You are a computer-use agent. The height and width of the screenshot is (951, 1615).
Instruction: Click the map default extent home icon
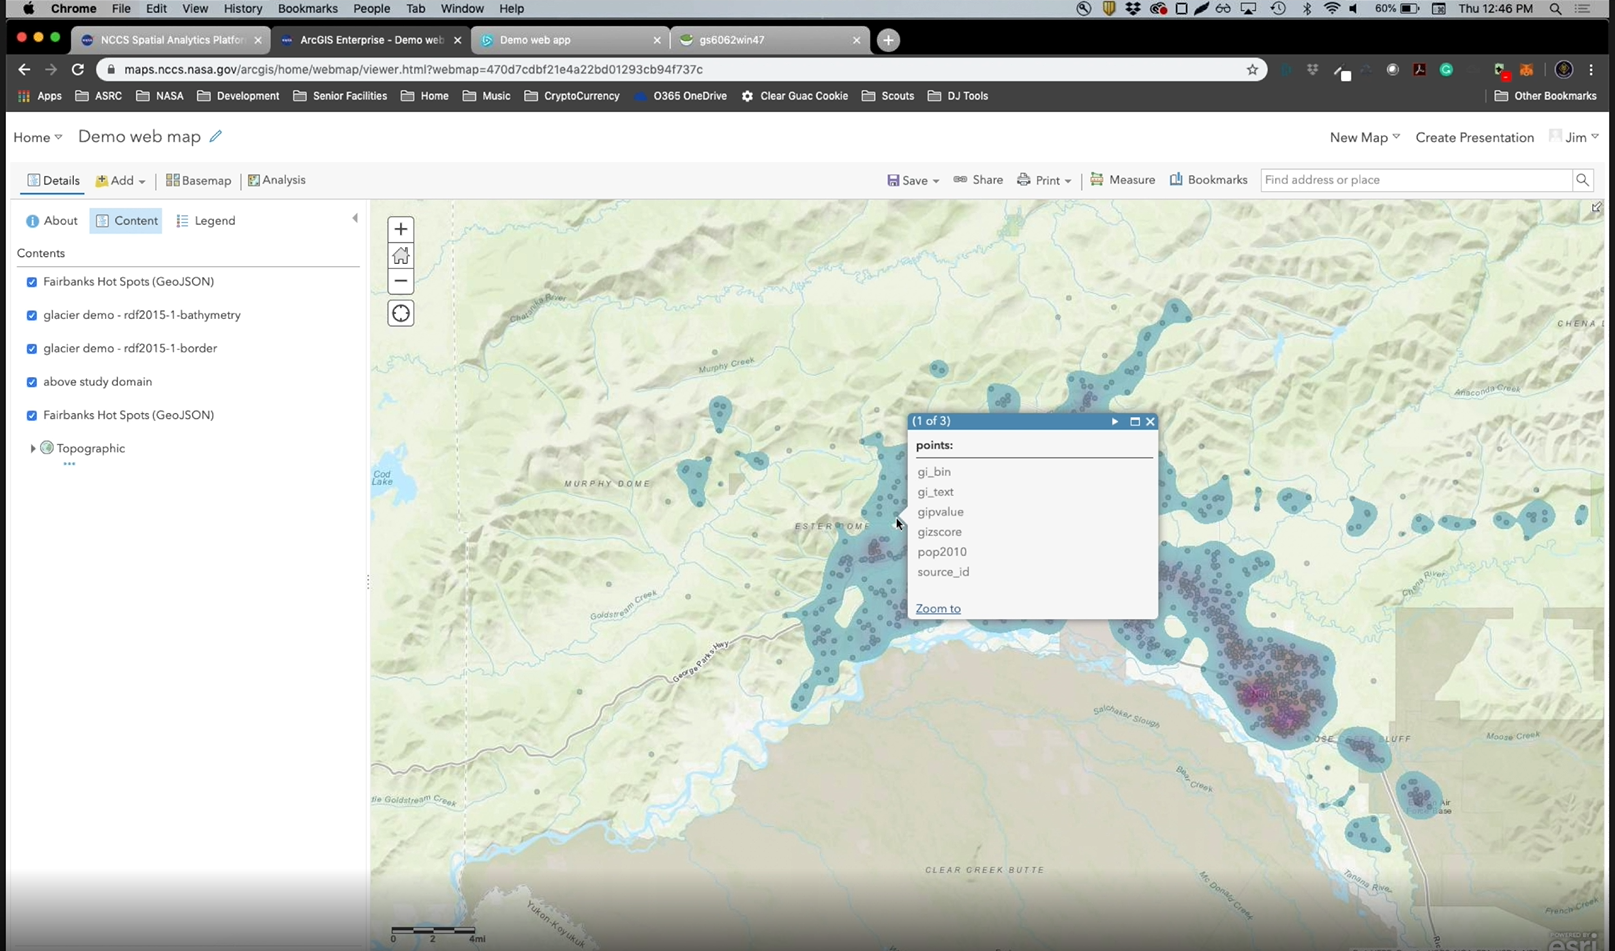click(x=401, y=255)
